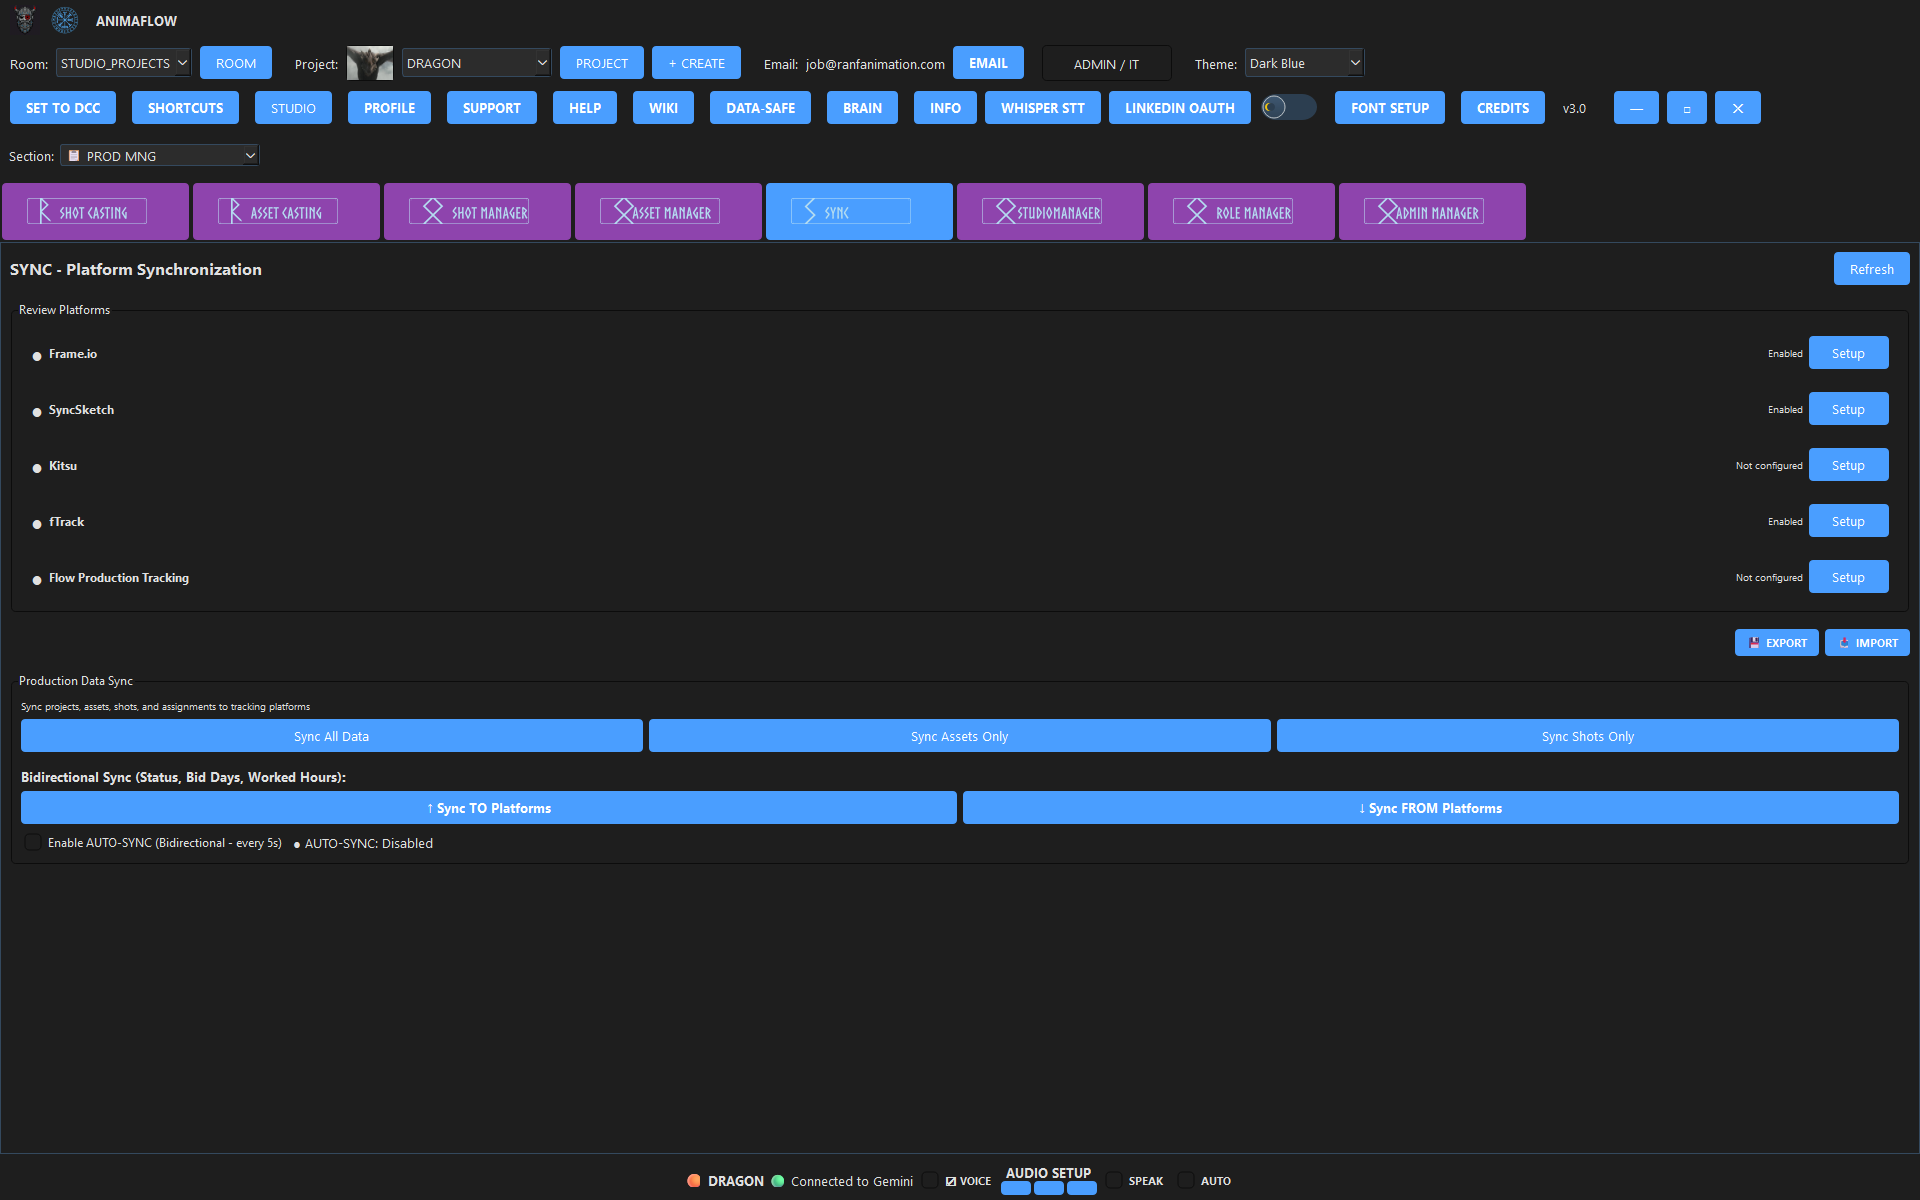Toggle the dark/light theme switch in toolbar
Viewport: 1920px width, 1200px height.
point(1288,107)
